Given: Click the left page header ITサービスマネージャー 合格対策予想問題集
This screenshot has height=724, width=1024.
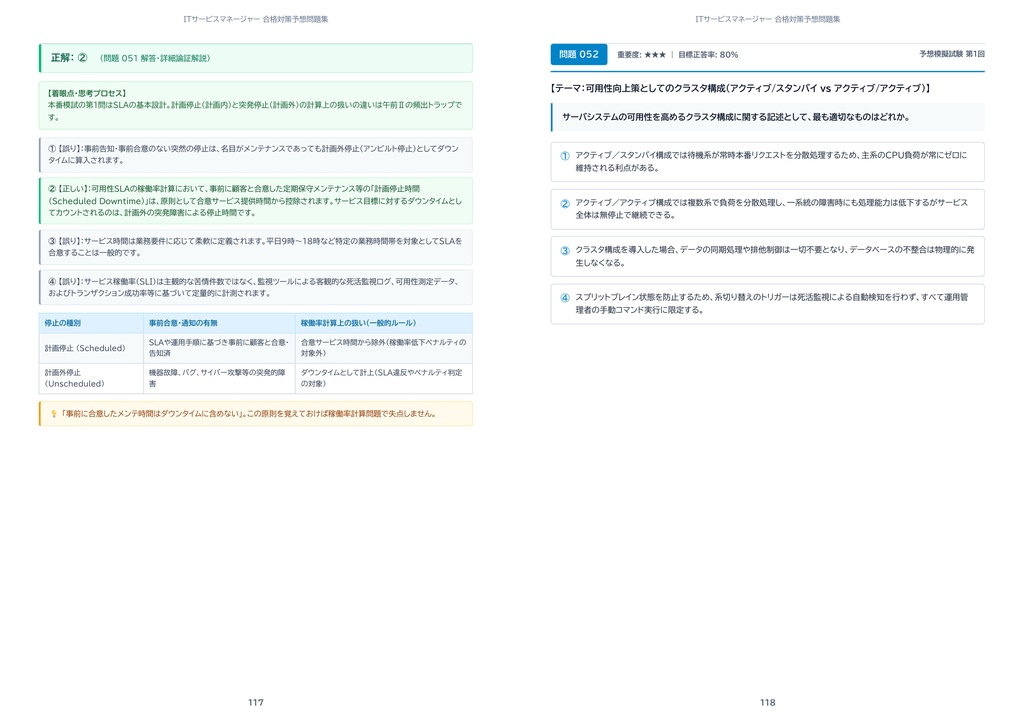Looking at the screenshot, I should pyautogui.click(x=255, y=20).
